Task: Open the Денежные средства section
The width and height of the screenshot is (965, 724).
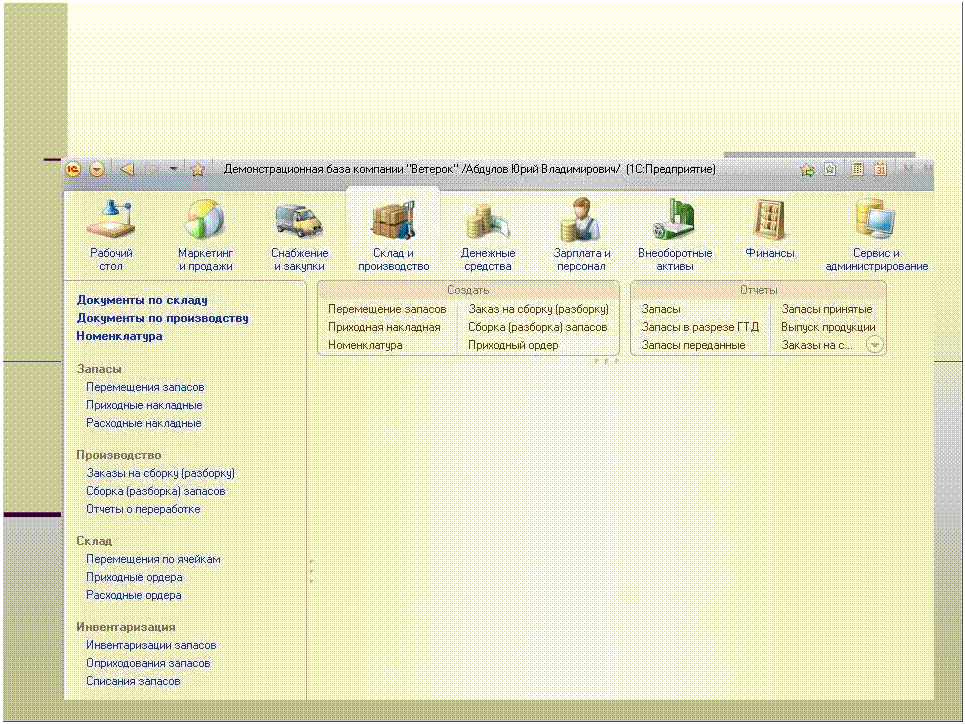Action: click(x=488, y=235)
